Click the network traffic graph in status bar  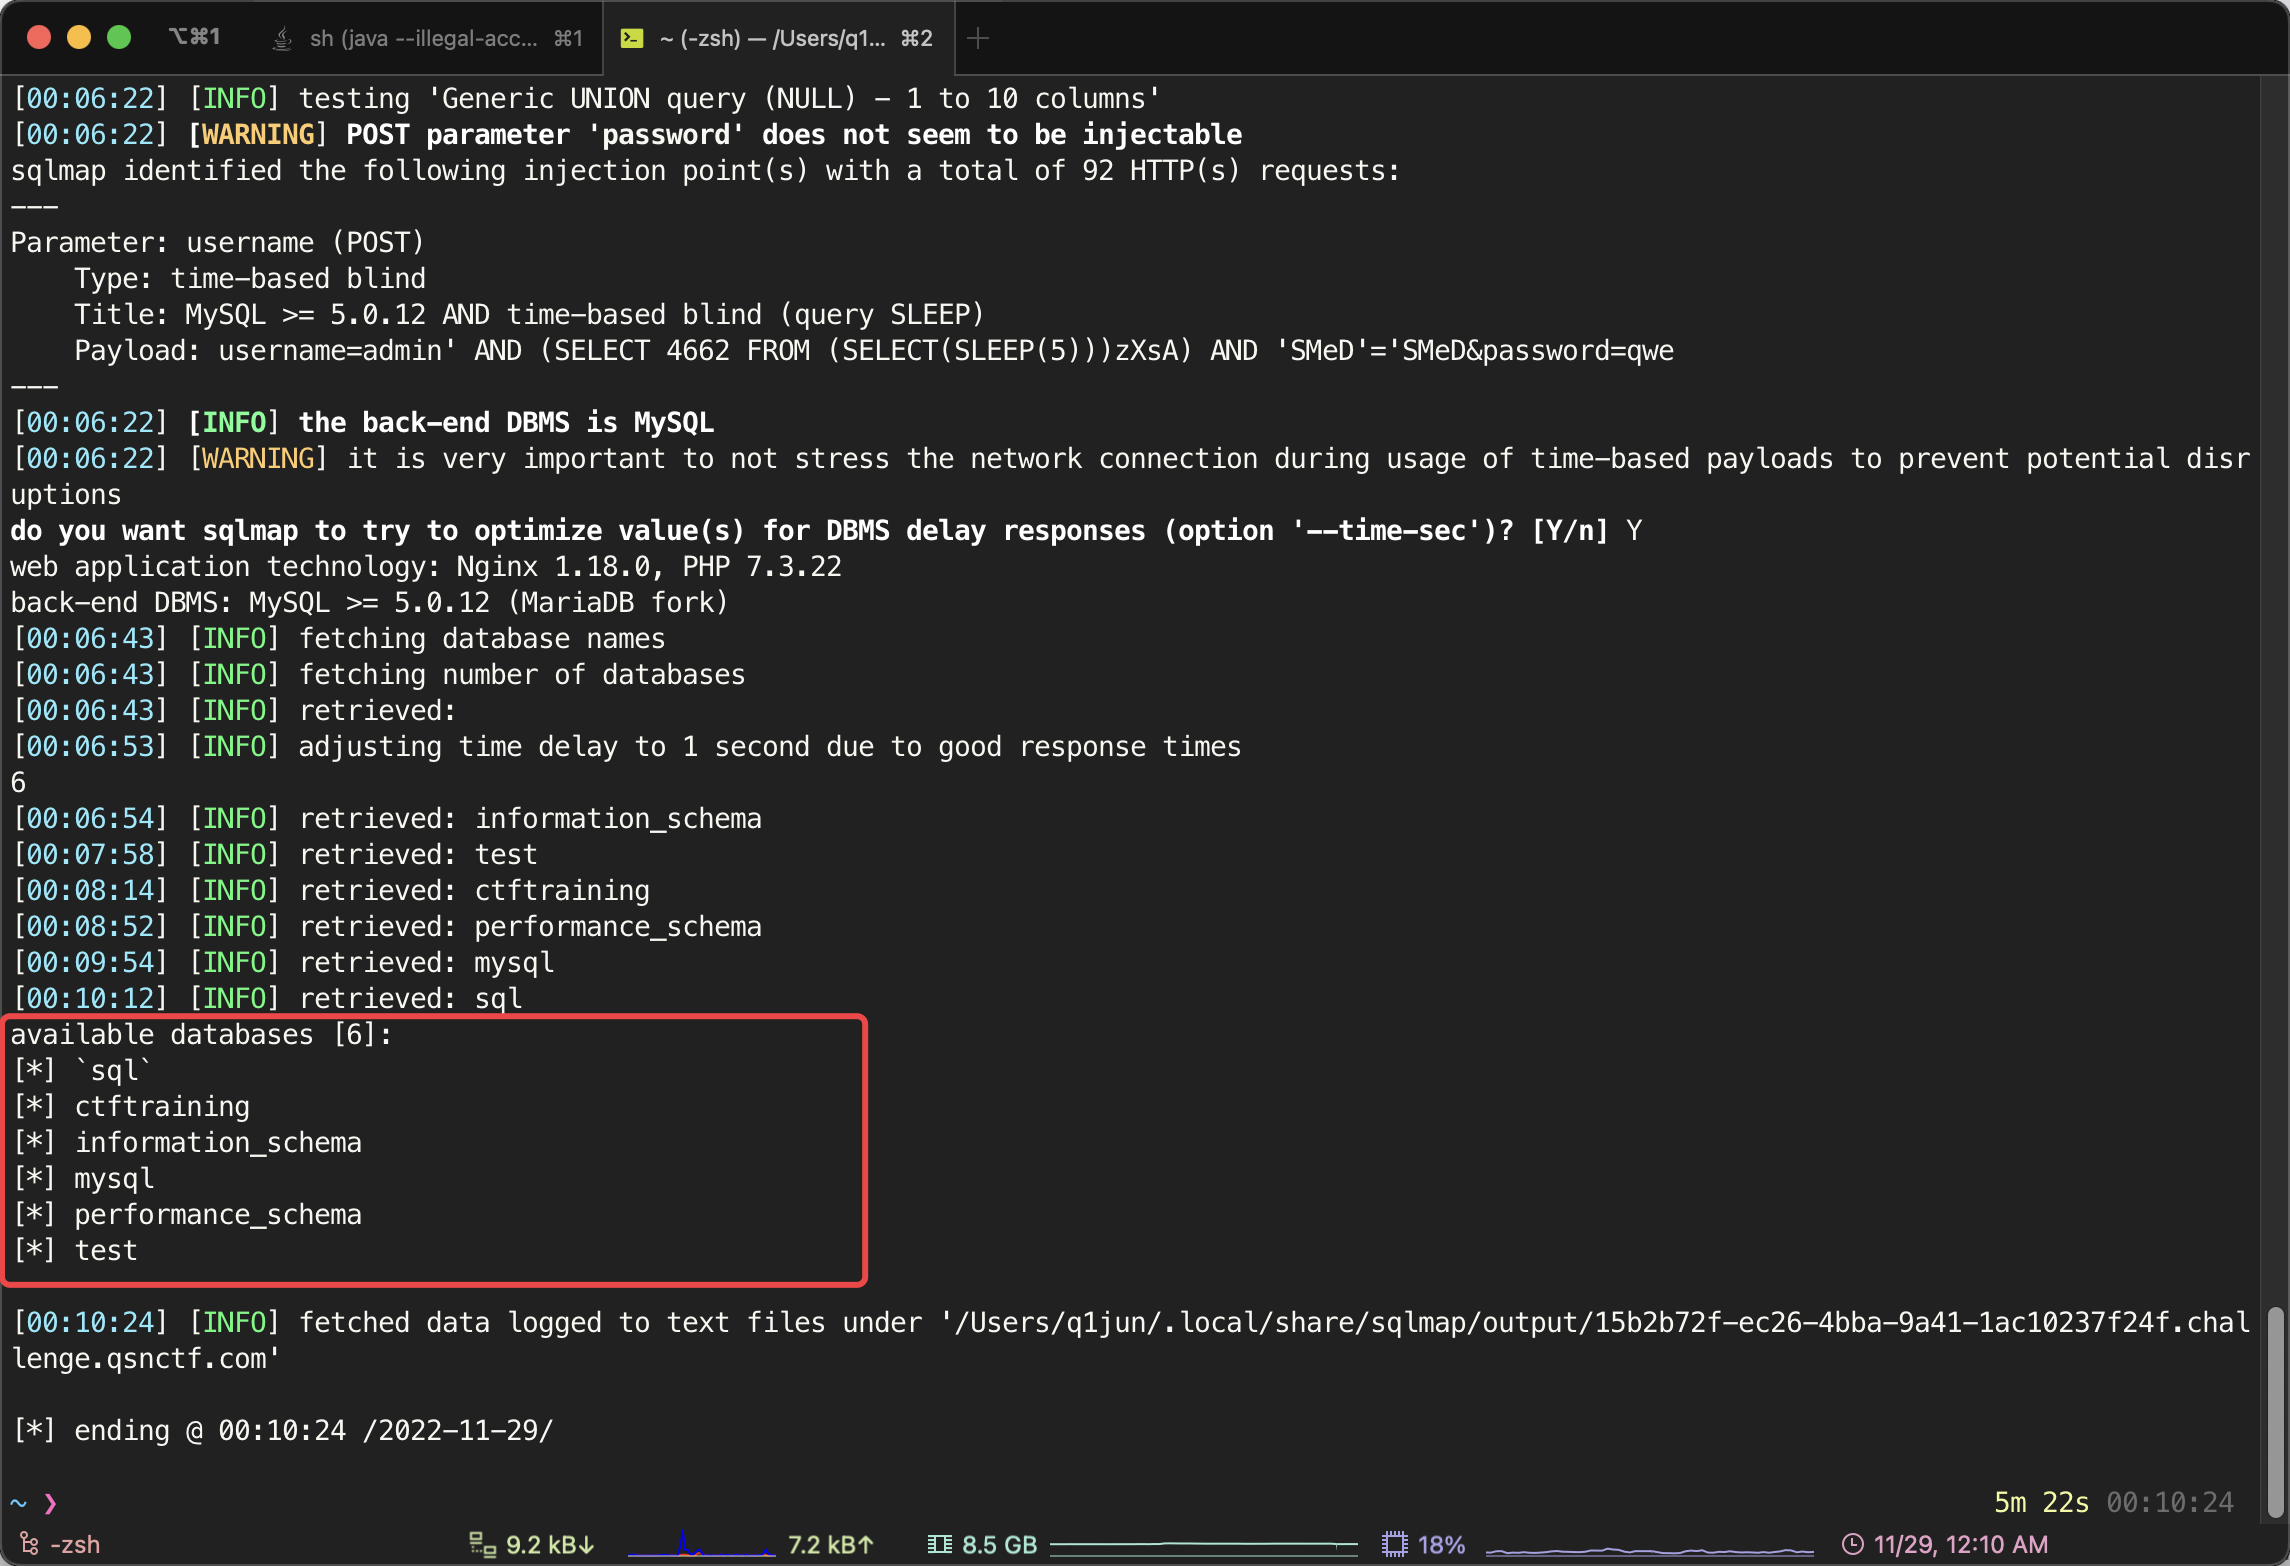coord(701,1545)
